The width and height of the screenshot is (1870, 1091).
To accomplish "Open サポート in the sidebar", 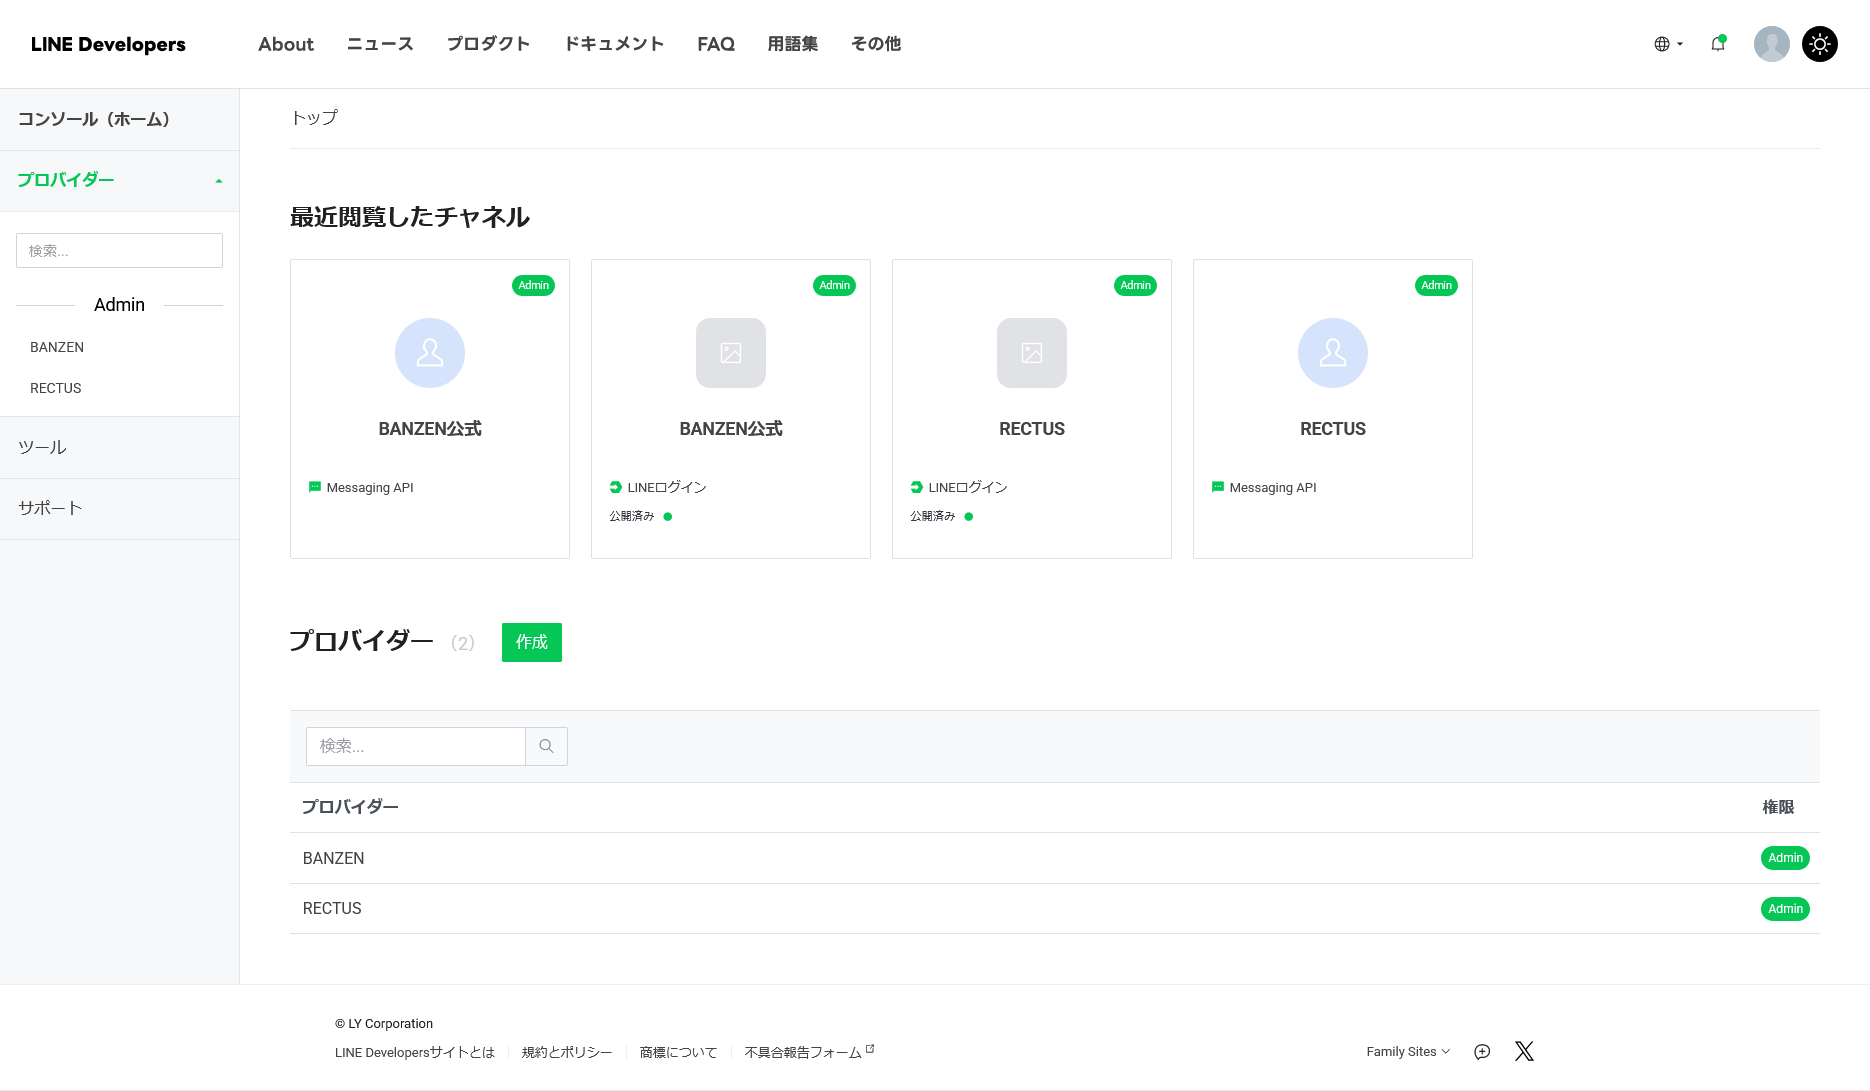I will tap(119, 508).
